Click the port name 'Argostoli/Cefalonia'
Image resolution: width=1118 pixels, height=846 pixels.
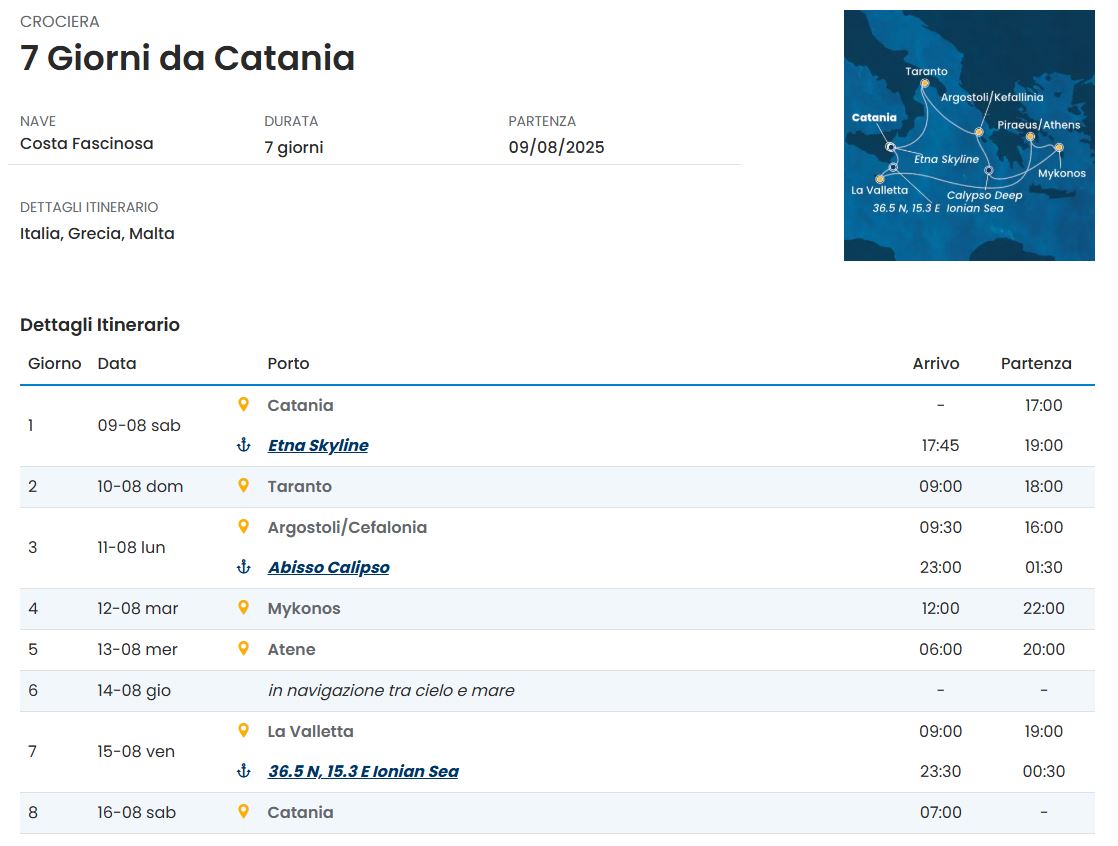coord(347,527)
